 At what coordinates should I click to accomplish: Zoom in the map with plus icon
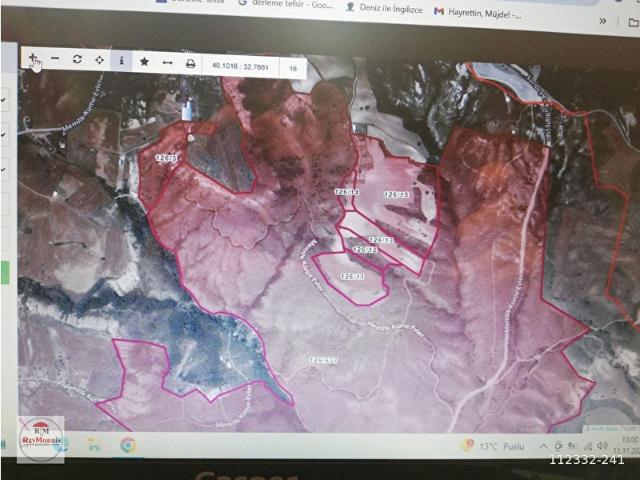click(x=33, y=58)
